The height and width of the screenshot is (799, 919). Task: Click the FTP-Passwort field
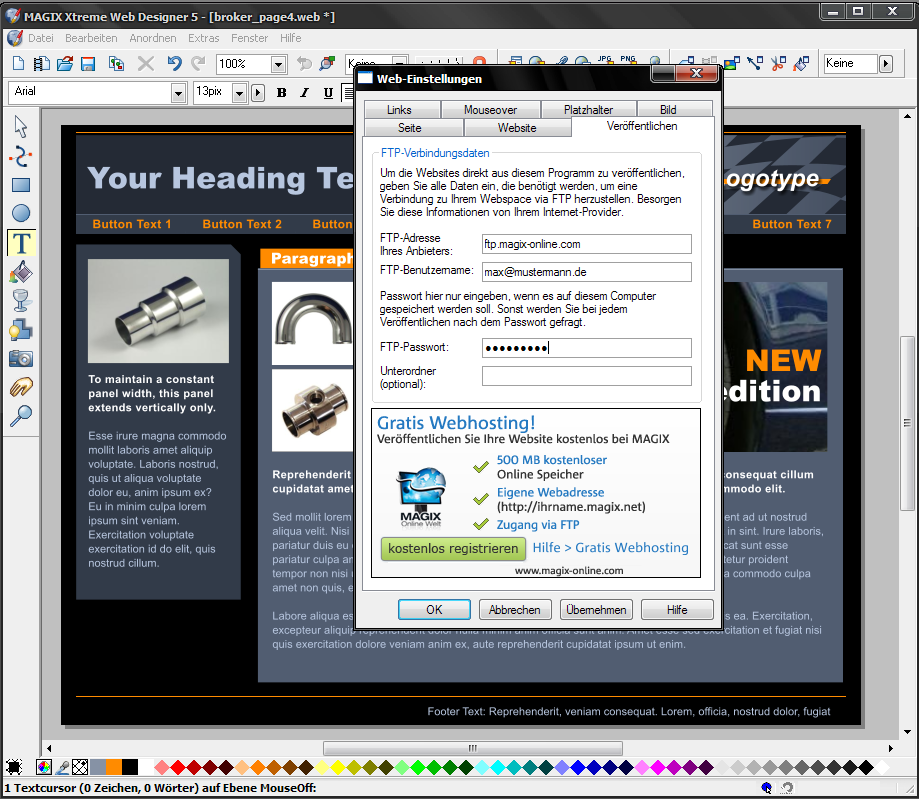(587, 348)
